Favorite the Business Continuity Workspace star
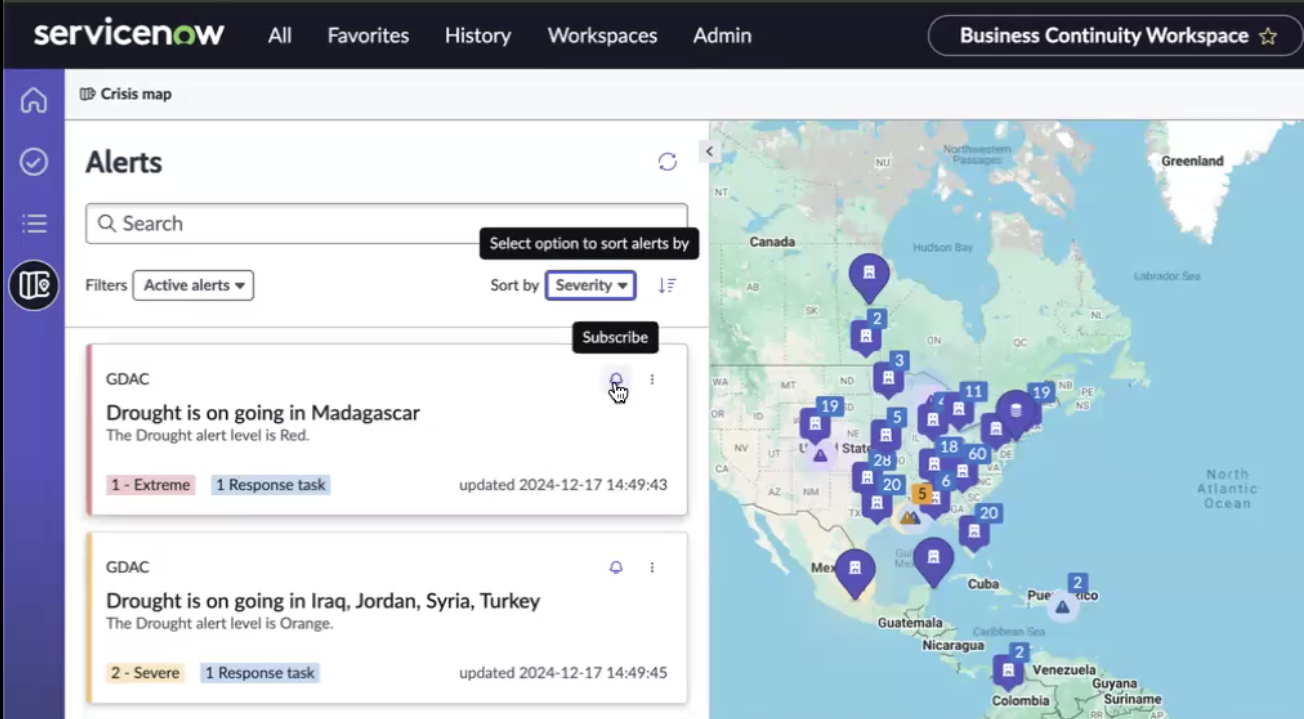Viewport: 1304px width, 719px height. pyautogui.click(x=1268, y=36)
